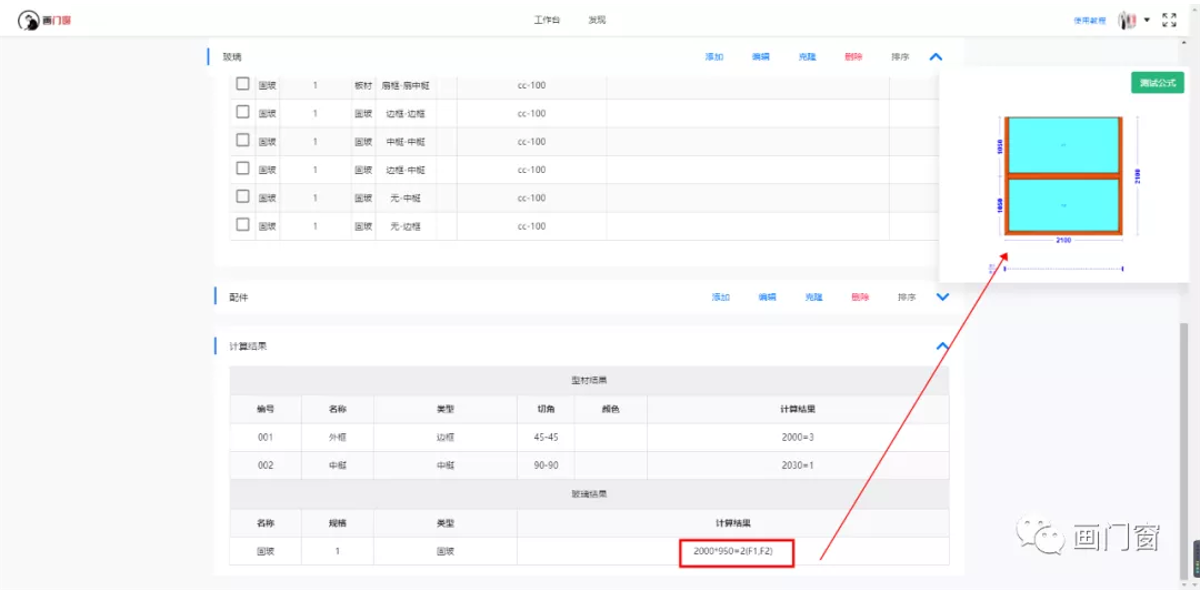Click the lower glass pane in window preview
Screen dimensions: 1204x593
pos(1062,206)
